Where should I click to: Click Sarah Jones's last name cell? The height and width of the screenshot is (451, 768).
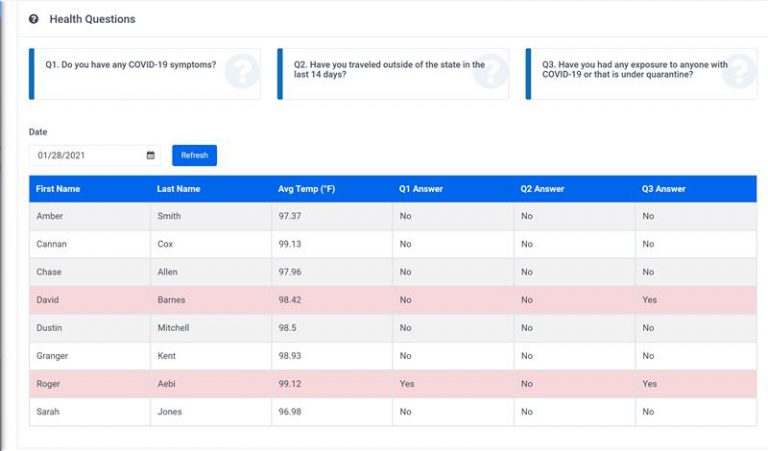(170, 412)
